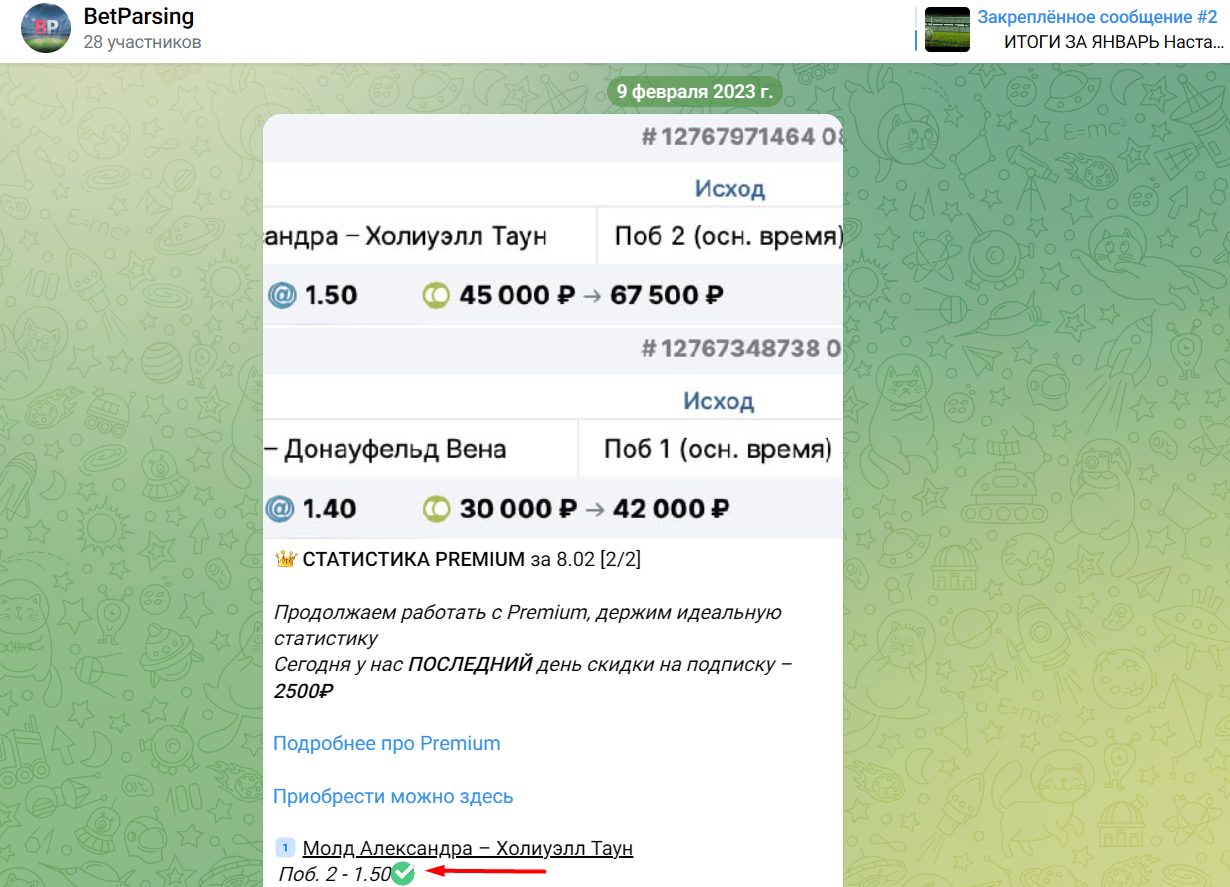Select bet ID #12767971464
Viewport: 1230px width, 887px height.
tap(728, 137)
